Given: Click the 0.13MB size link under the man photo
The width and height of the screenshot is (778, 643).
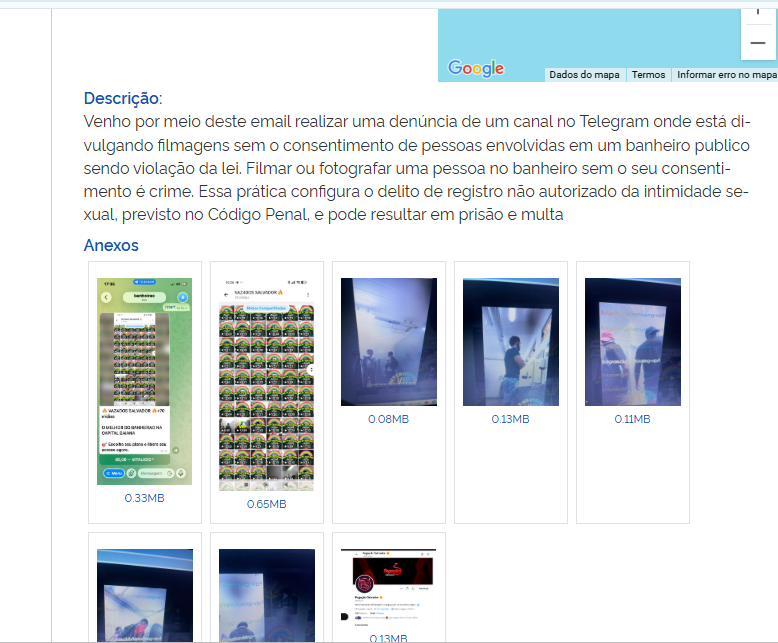Looking at the screenshot, I should pos(511,419).
